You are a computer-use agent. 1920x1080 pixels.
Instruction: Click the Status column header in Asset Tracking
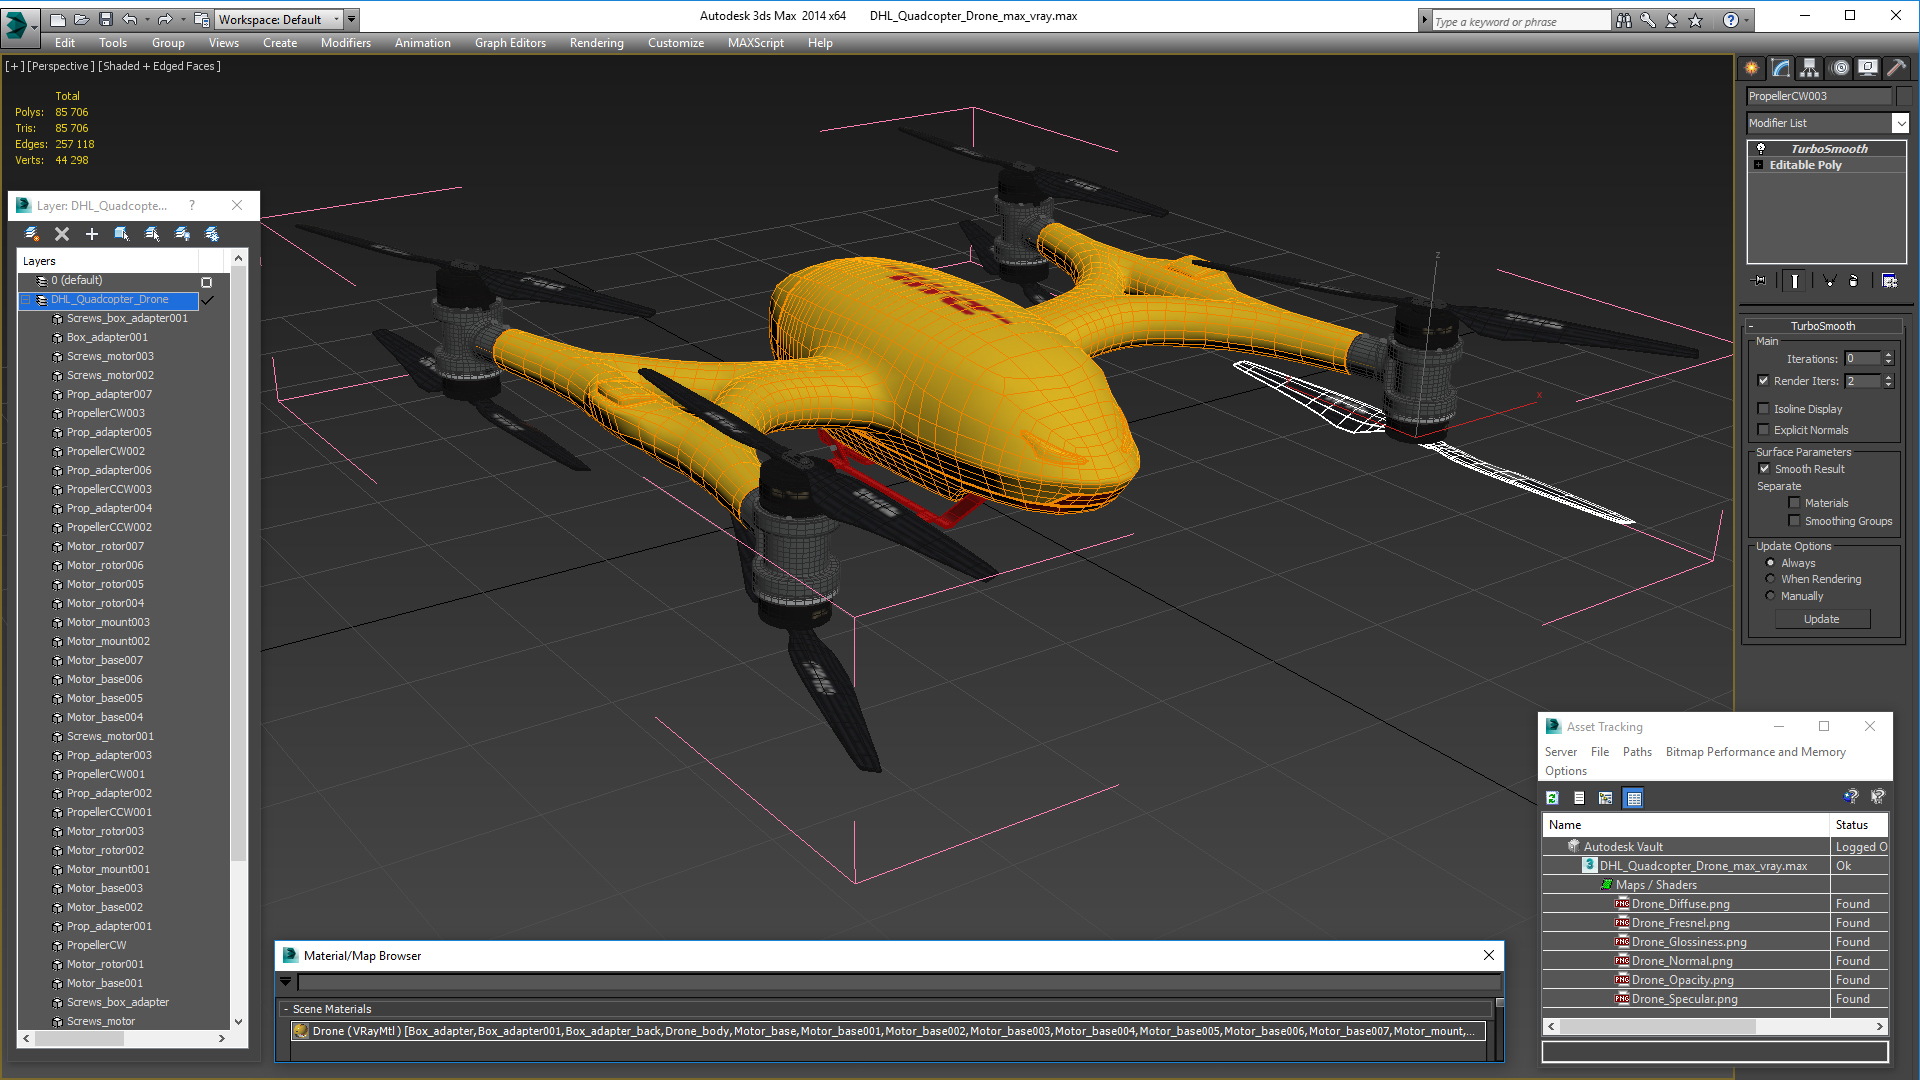(1858, 825)
